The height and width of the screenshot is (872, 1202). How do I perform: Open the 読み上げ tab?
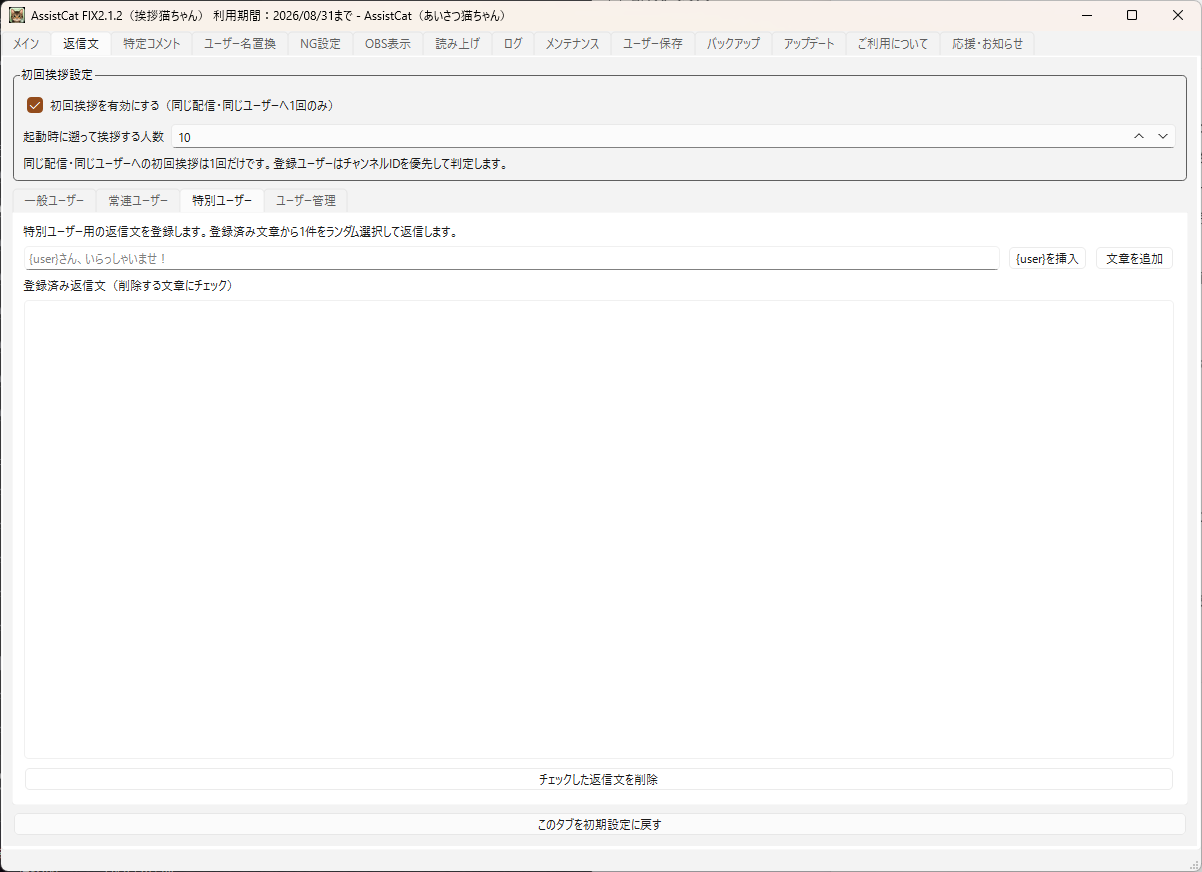click(457, 44)
